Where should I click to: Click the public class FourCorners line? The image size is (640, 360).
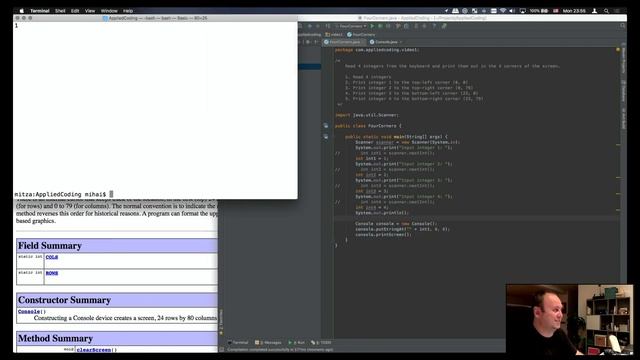[368, 126]
